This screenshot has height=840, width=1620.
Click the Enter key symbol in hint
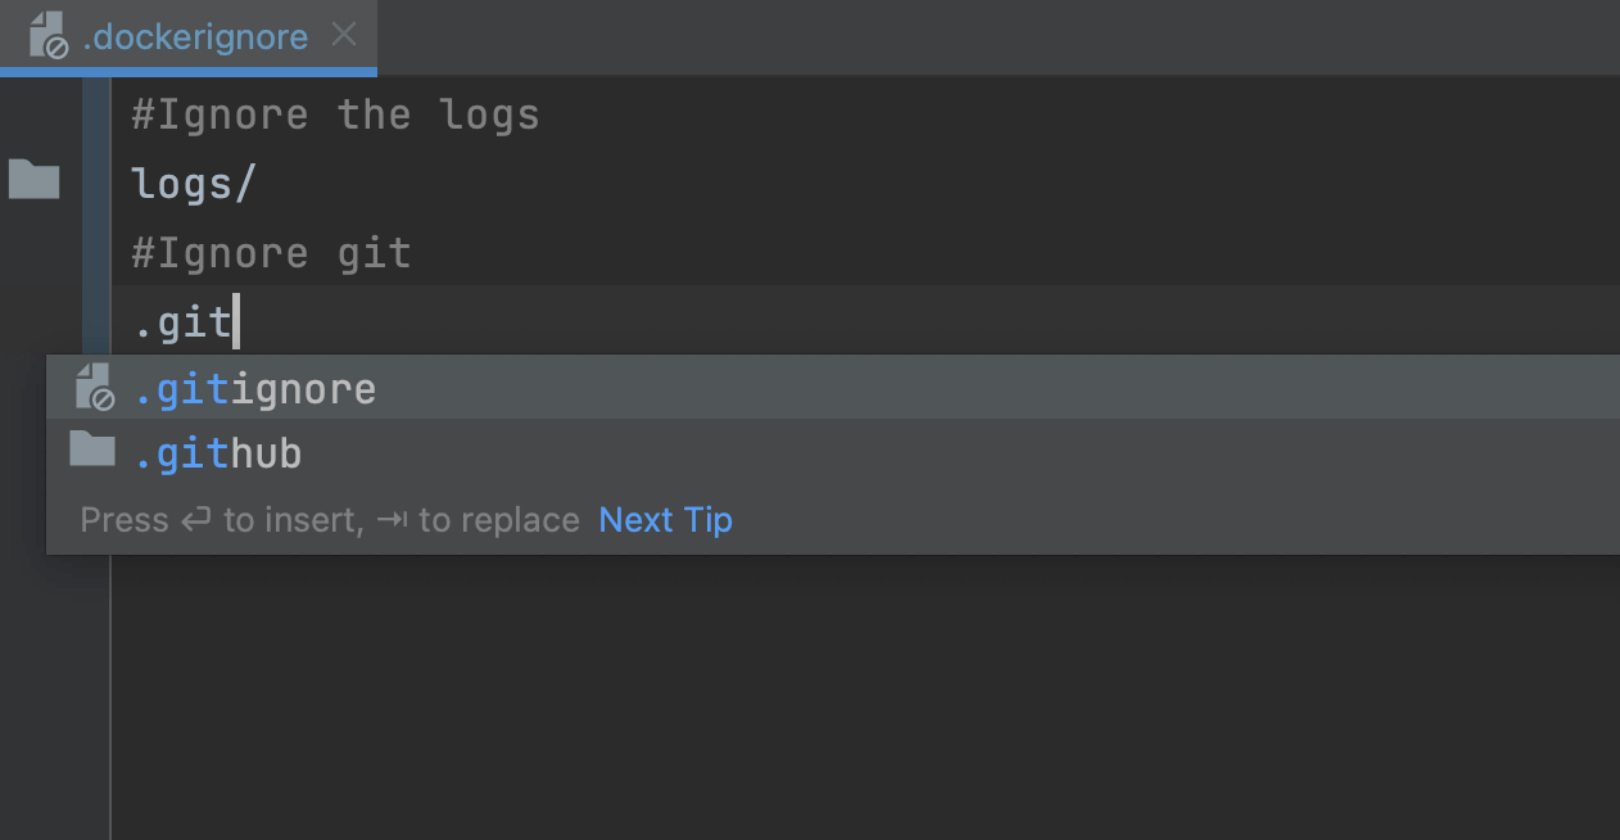(196, 520)
